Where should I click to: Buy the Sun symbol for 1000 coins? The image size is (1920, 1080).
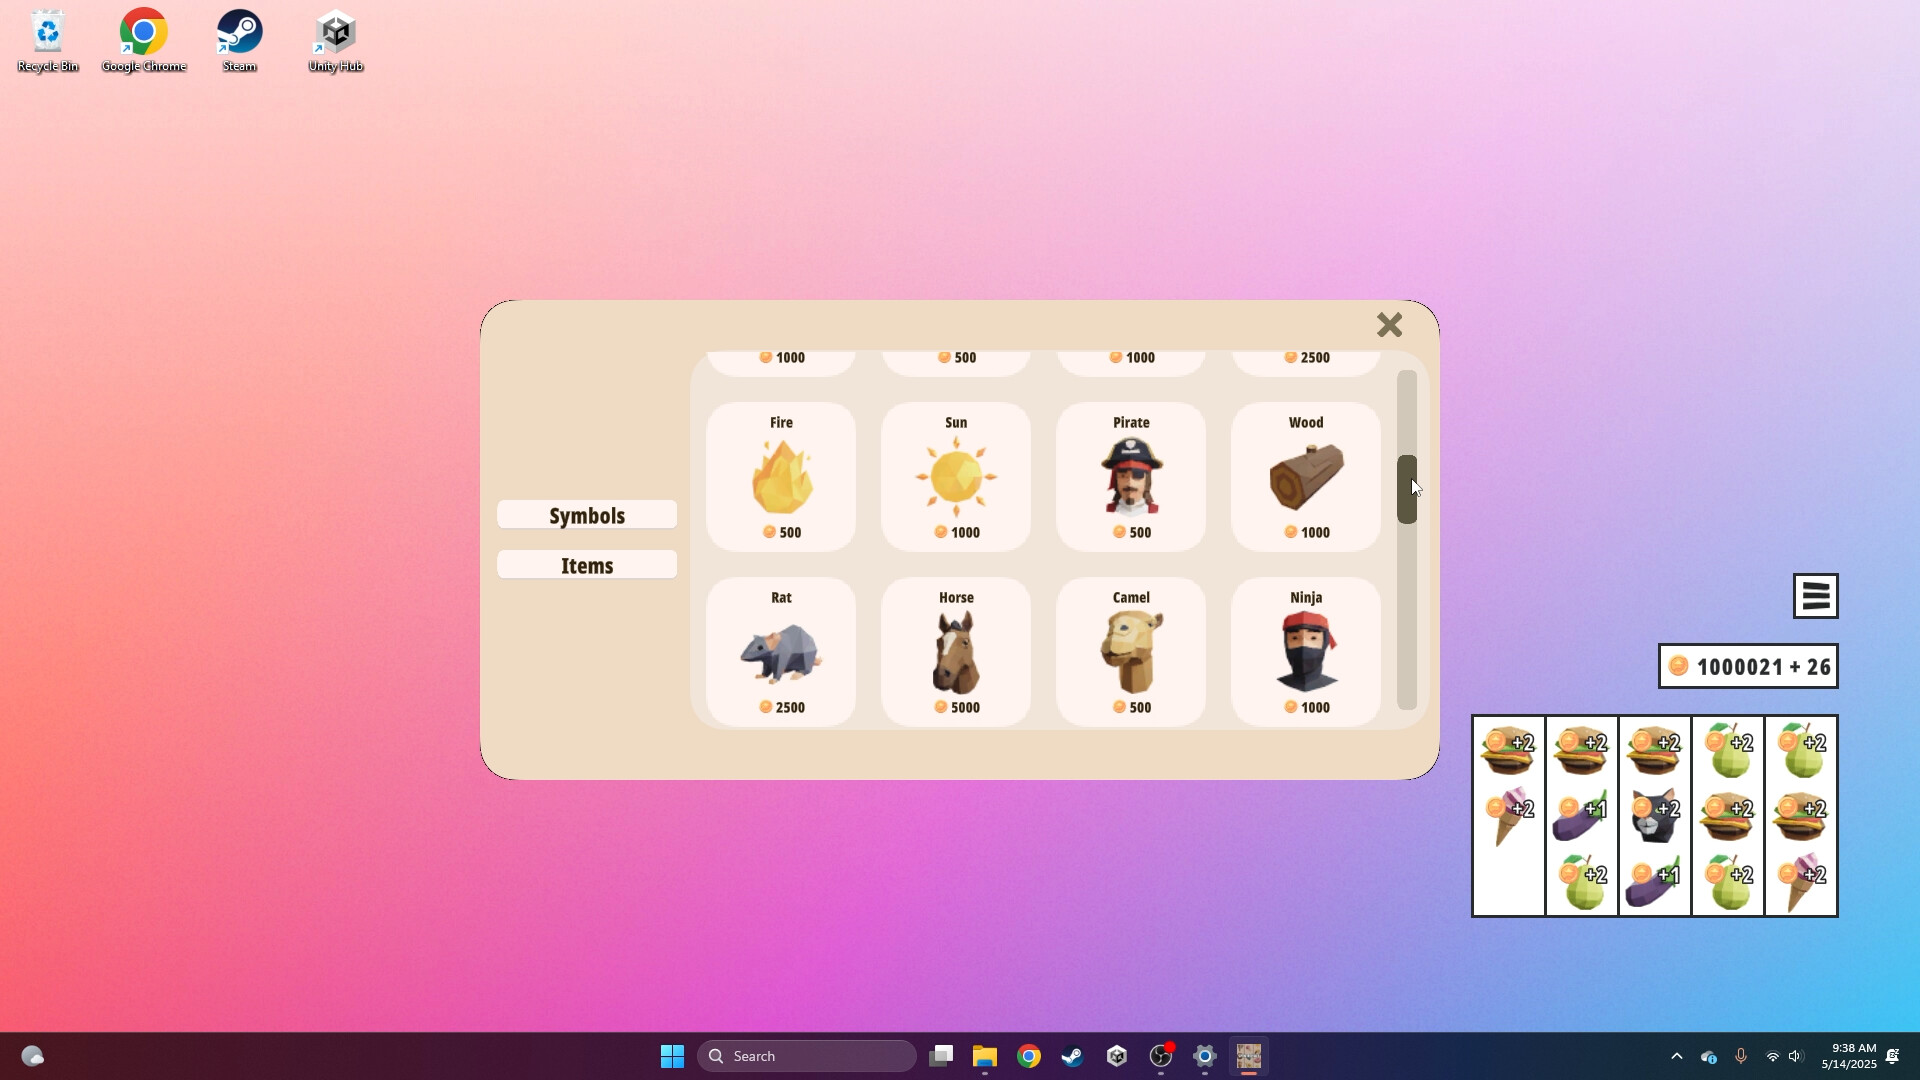click(x=955, y=477)
